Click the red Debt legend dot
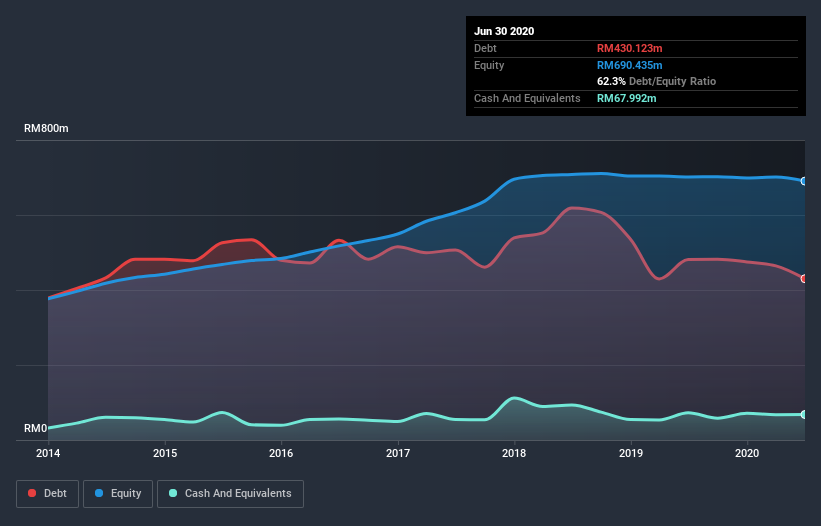The width and height of the screenshot is (821, 526). [x=32, y=493]
